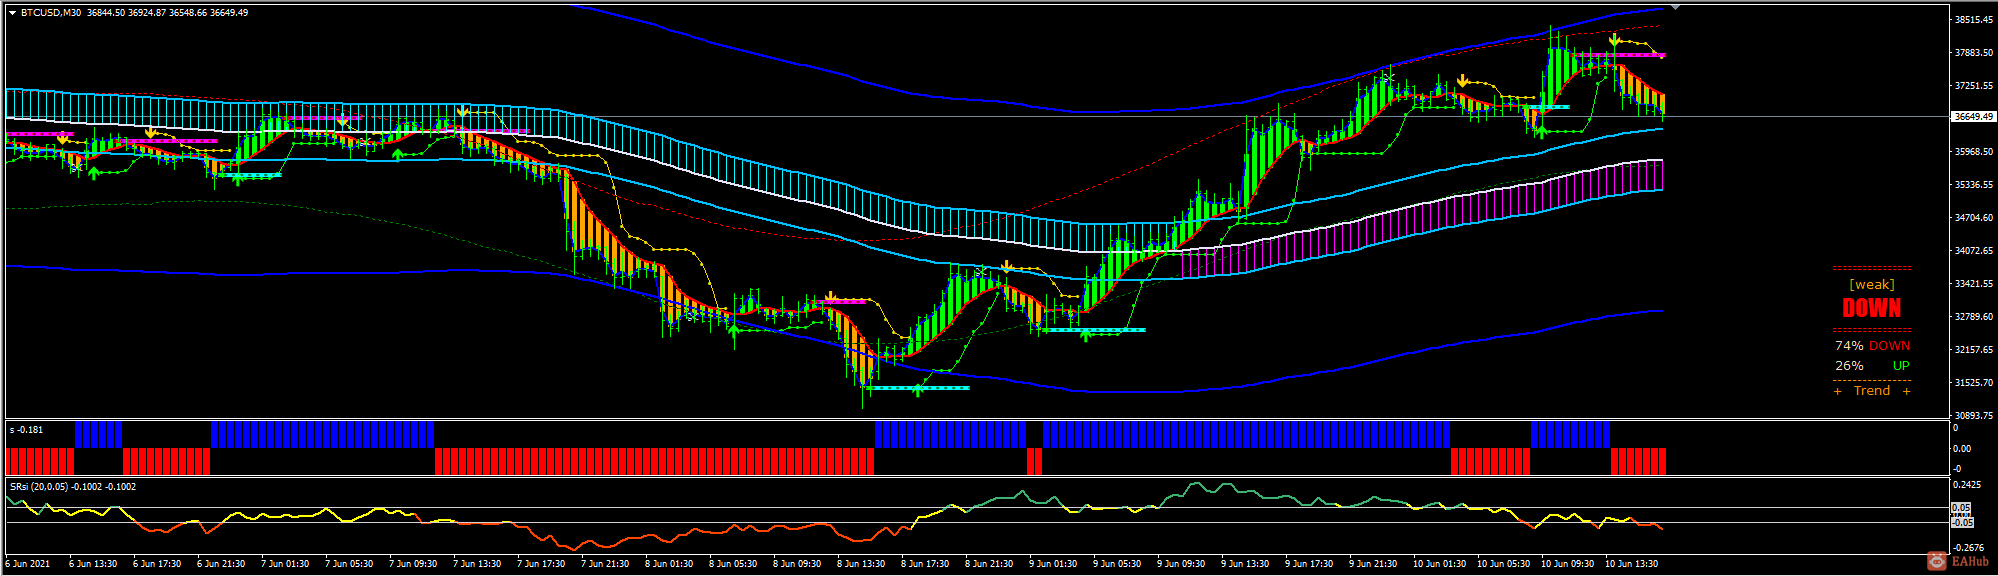The image size is (1998, 576).
Task: Click the 31525.70 price axis label
Action: (x=1973, y=383)
